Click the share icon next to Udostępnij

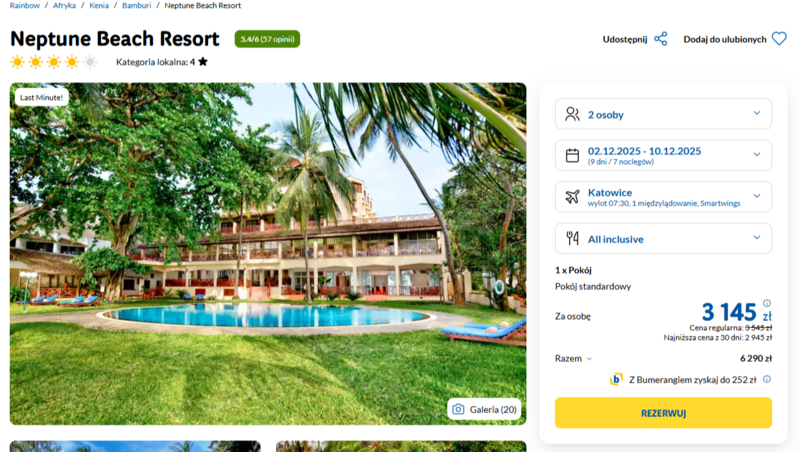(x=661, y=39)
